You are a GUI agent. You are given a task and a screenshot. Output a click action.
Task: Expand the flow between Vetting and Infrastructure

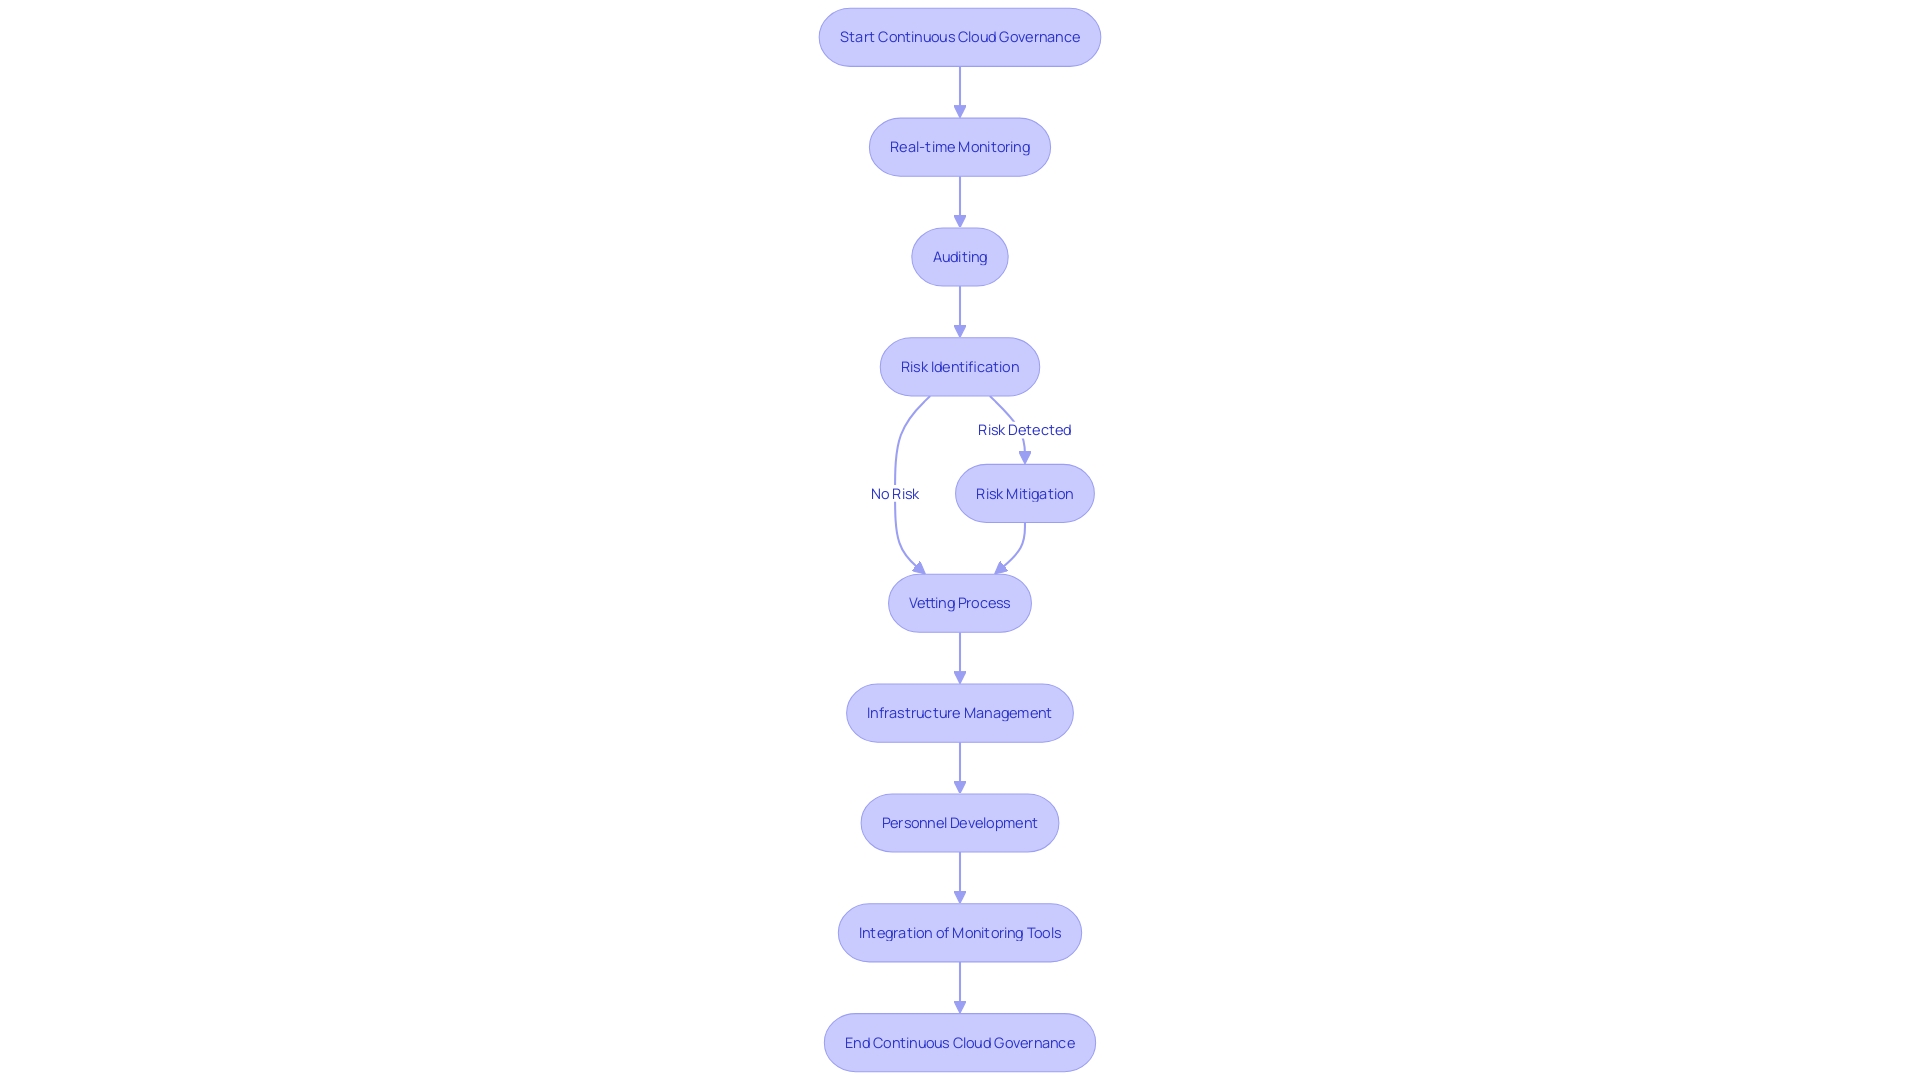coord(959,657)
